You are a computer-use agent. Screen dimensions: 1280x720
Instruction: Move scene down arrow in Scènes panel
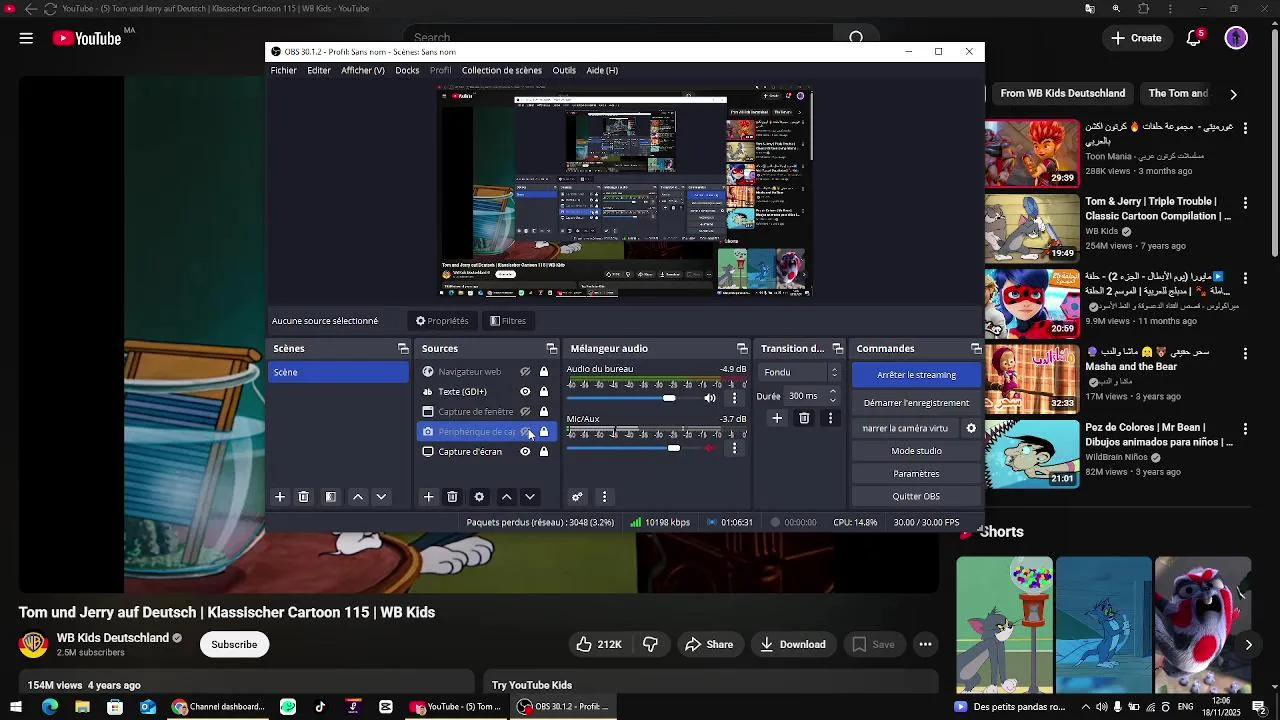pos(381,497)
